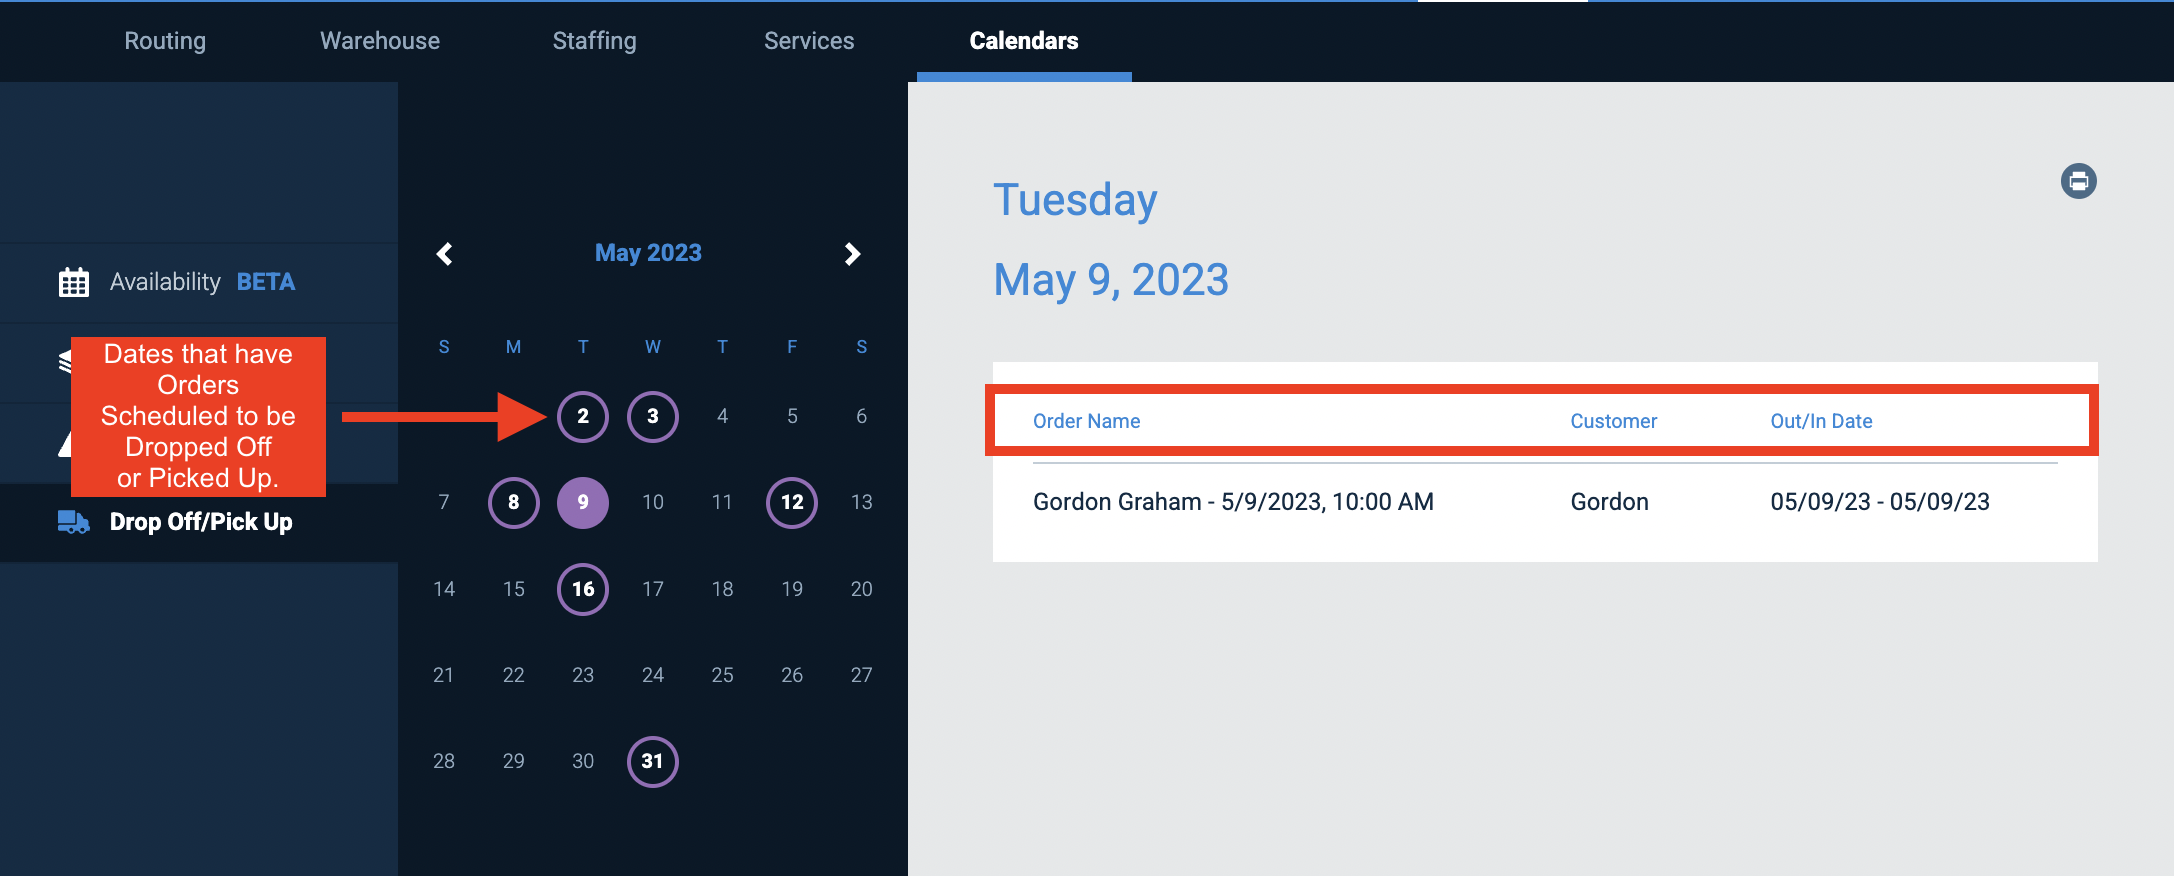Select the highlighted date 9

[583, 503]
